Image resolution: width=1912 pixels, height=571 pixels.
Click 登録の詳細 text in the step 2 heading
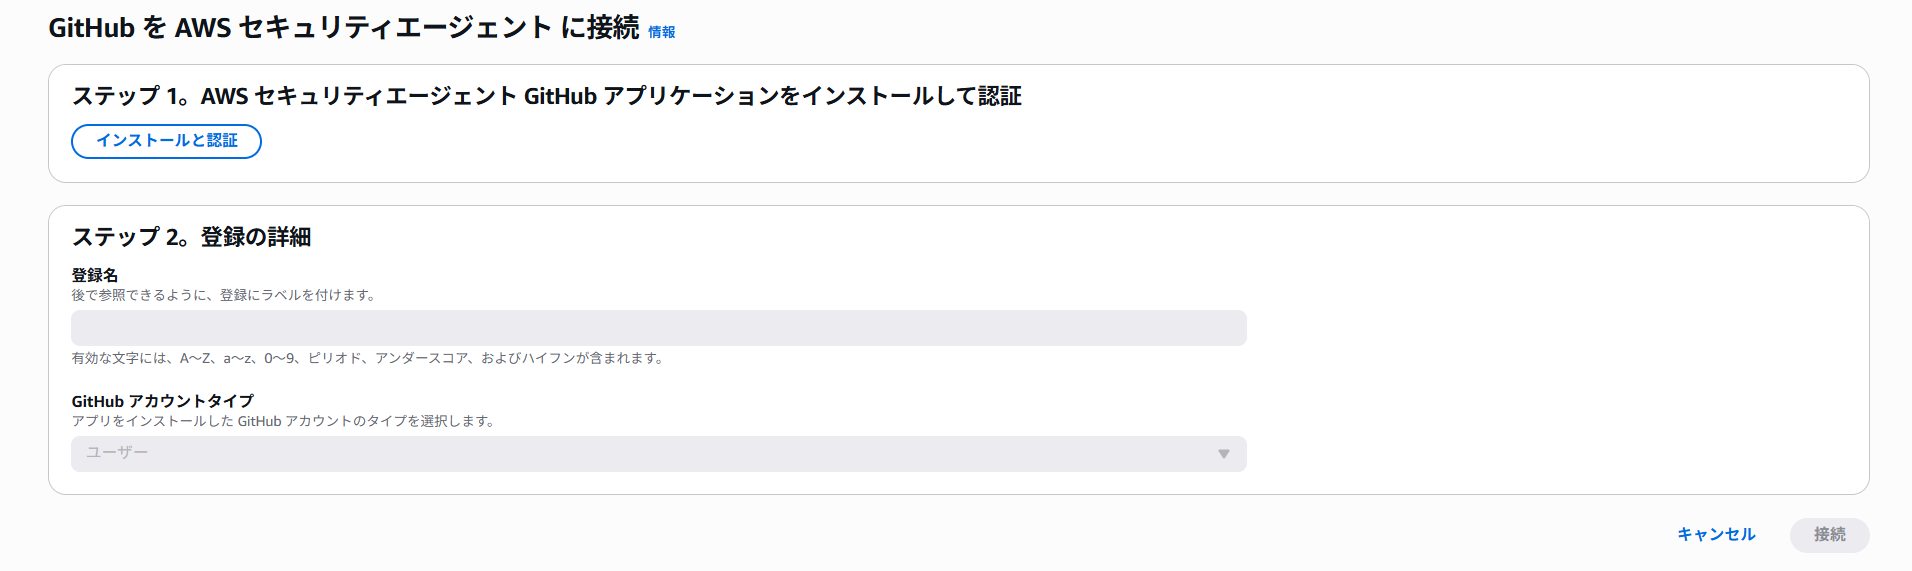(256, 237)
